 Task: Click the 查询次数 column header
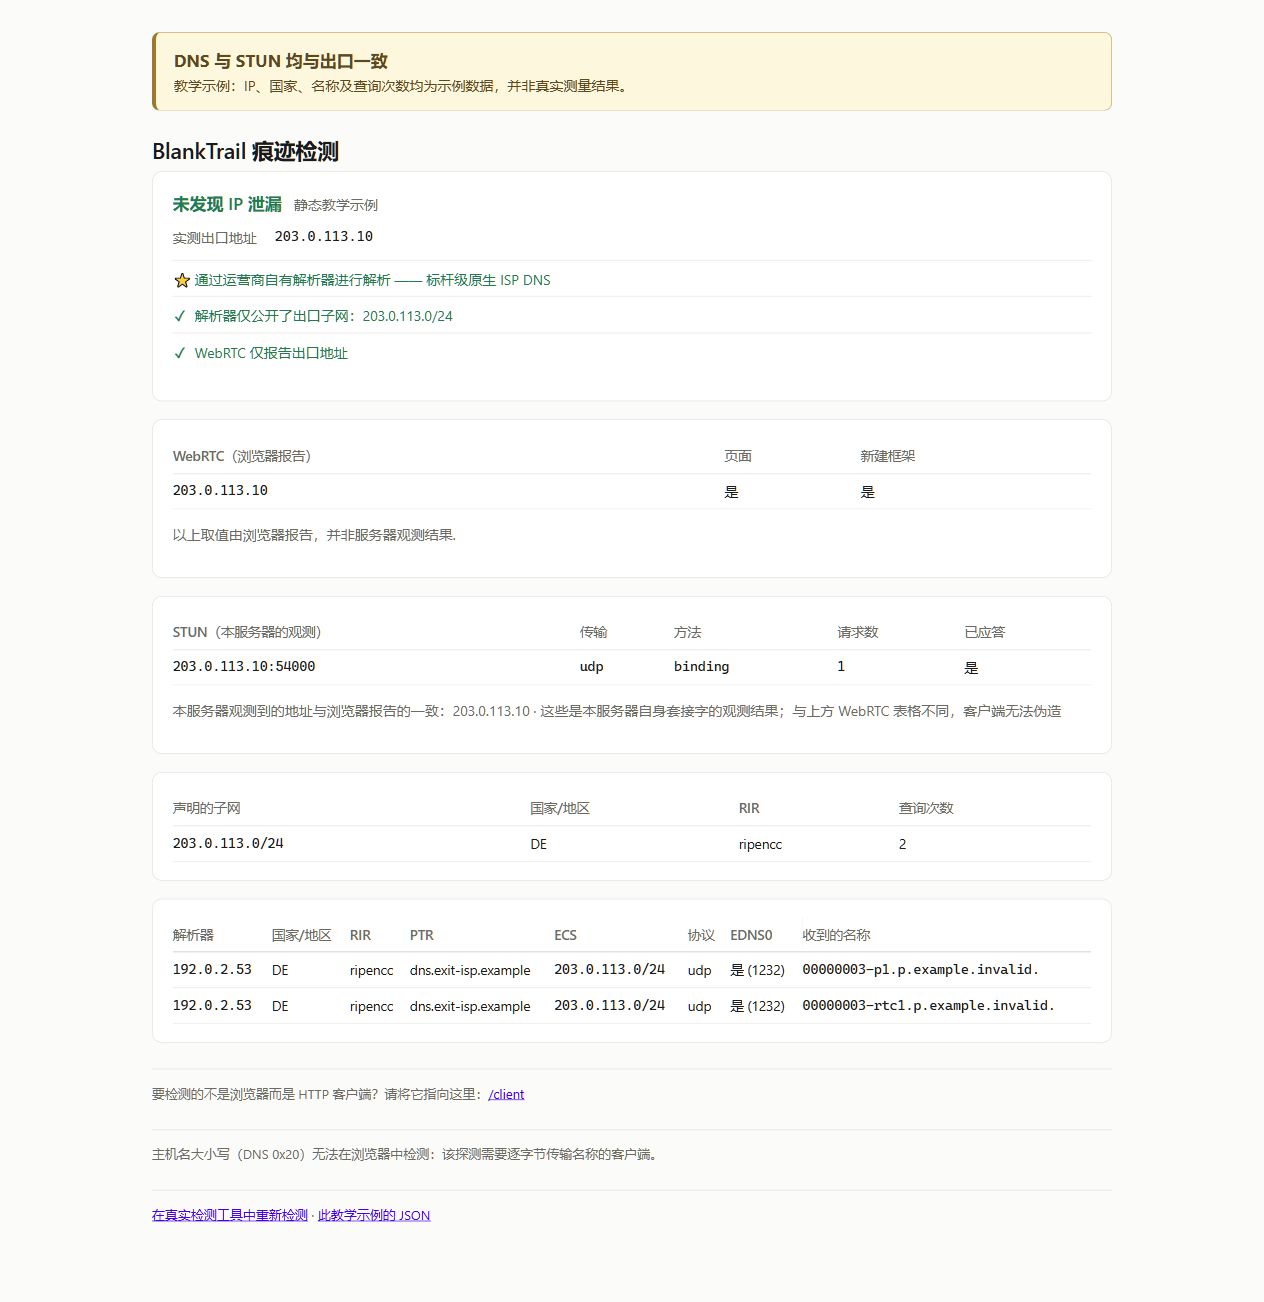[x=926, y=808]
